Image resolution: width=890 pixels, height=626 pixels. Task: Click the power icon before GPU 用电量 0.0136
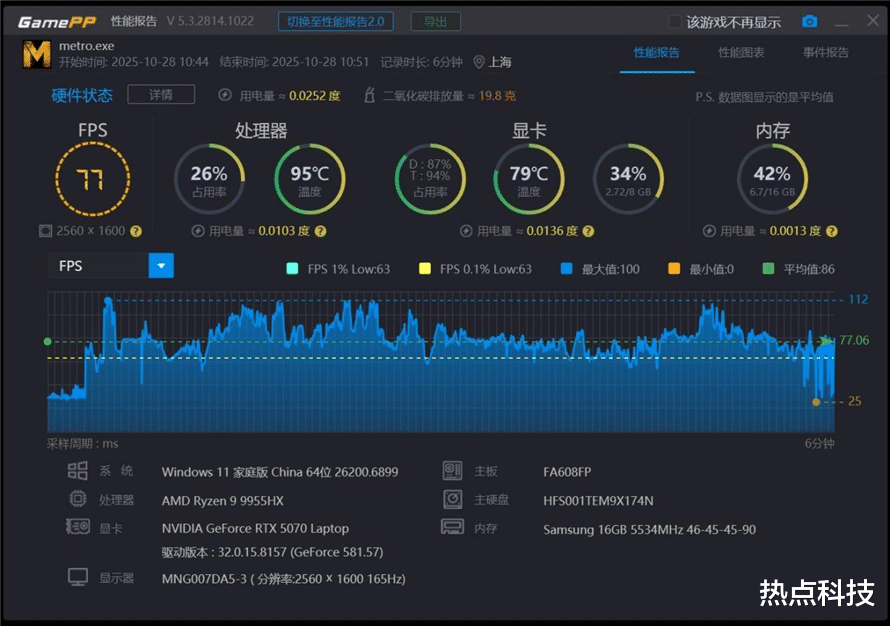[466, 231]
